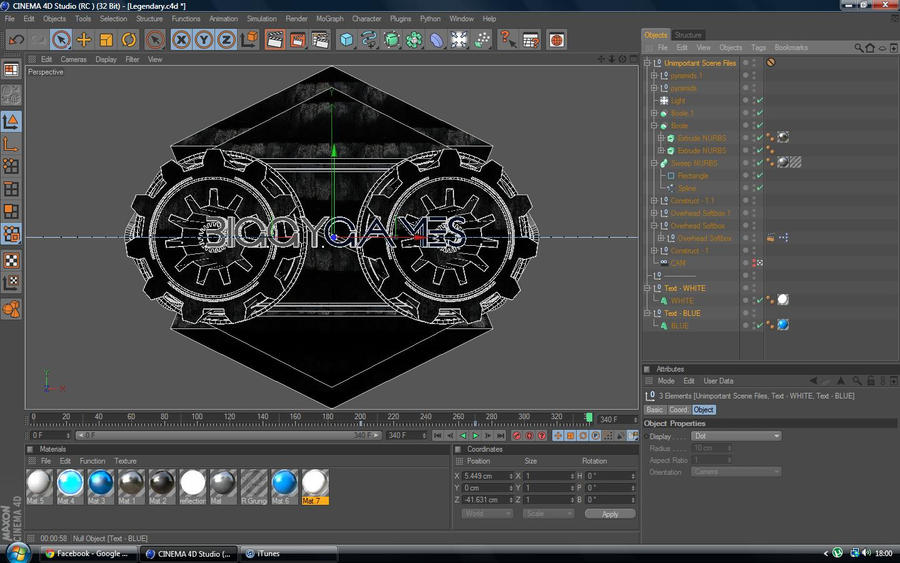Image resolution: width=900 pixels, height=563 pixels.
Task: Switch to the Structure tab
Action: coord(688,35)
